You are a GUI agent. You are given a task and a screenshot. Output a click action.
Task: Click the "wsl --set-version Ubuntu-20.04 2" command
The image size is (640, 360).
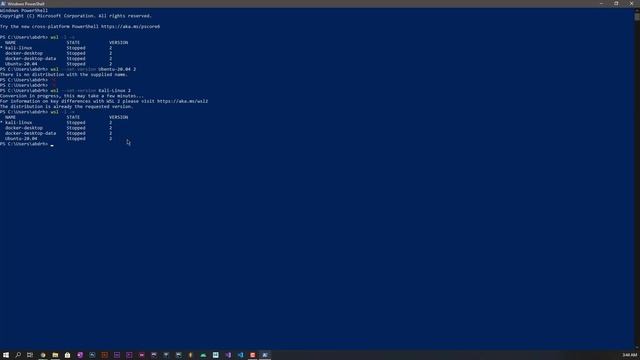(93, 69)
